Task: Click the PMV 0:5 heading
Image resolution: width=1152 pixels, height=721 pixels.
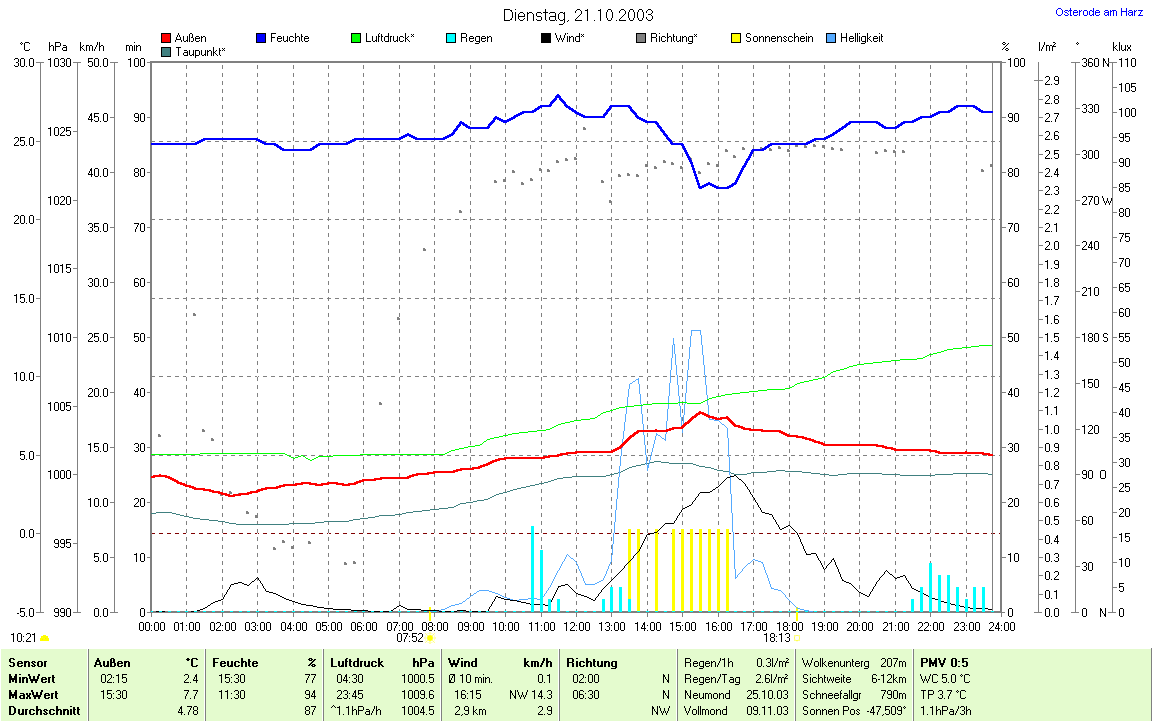Action: [943, 663]
